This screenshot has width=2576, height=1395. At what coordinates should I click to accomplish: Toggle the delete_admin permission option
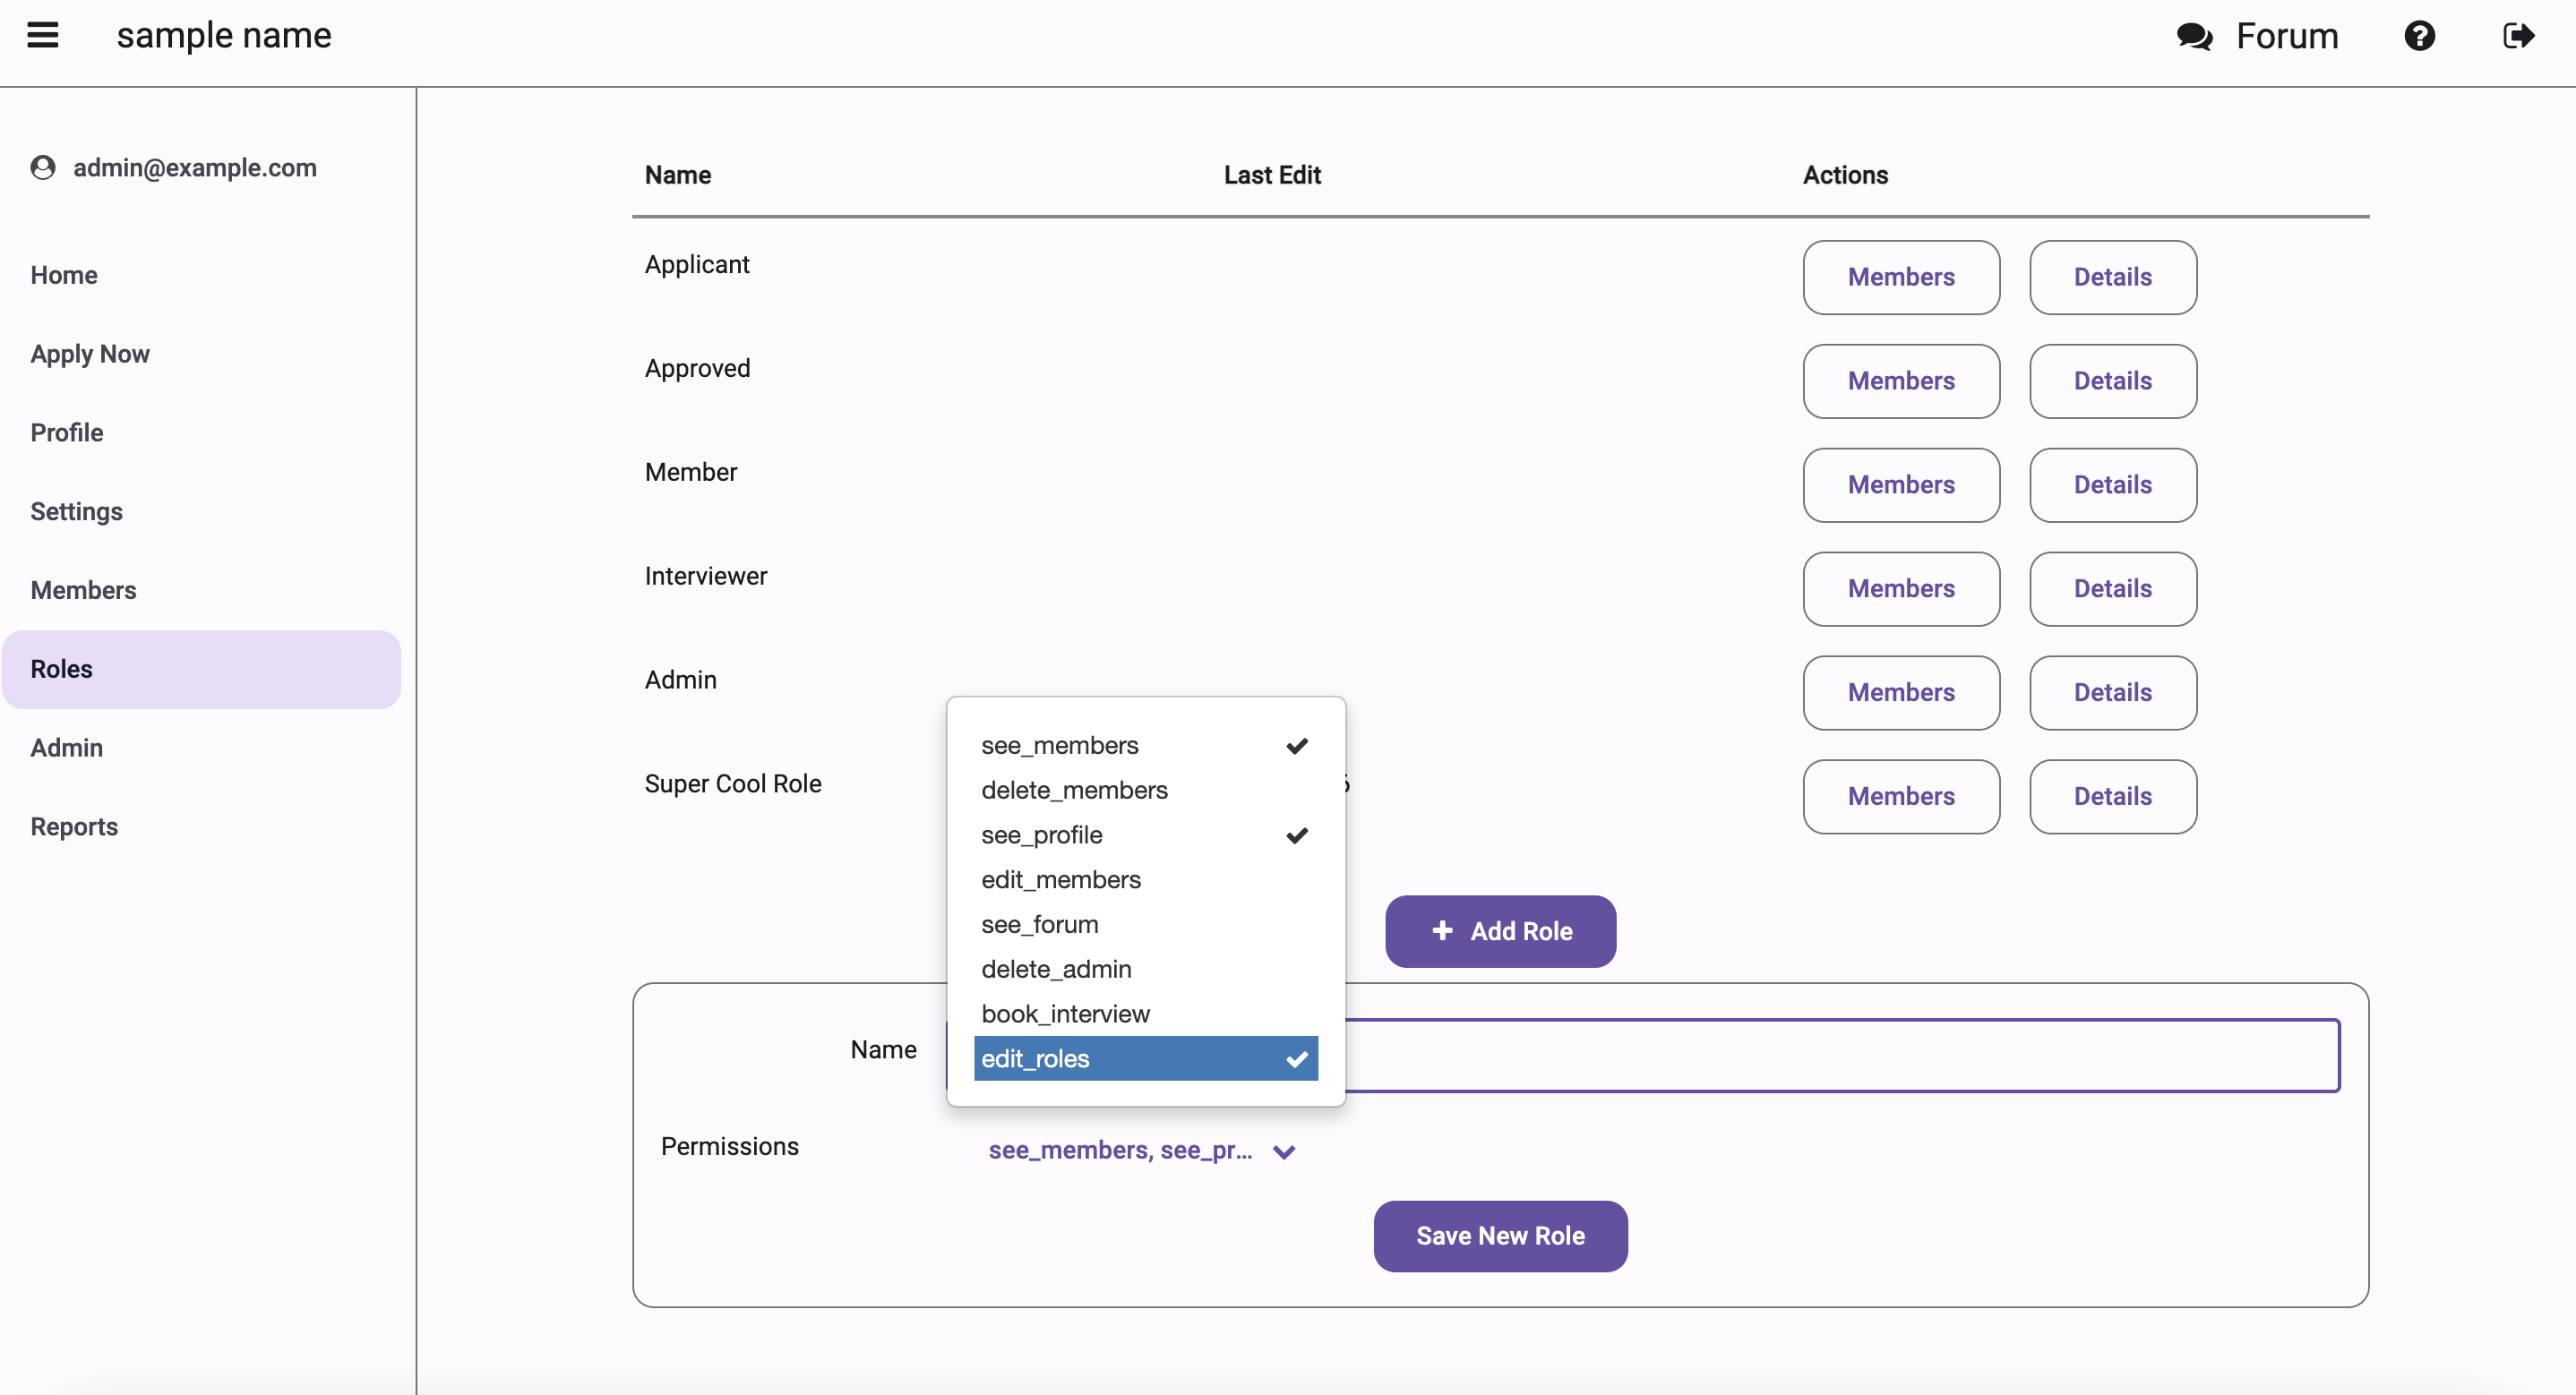coord(1146,969)
